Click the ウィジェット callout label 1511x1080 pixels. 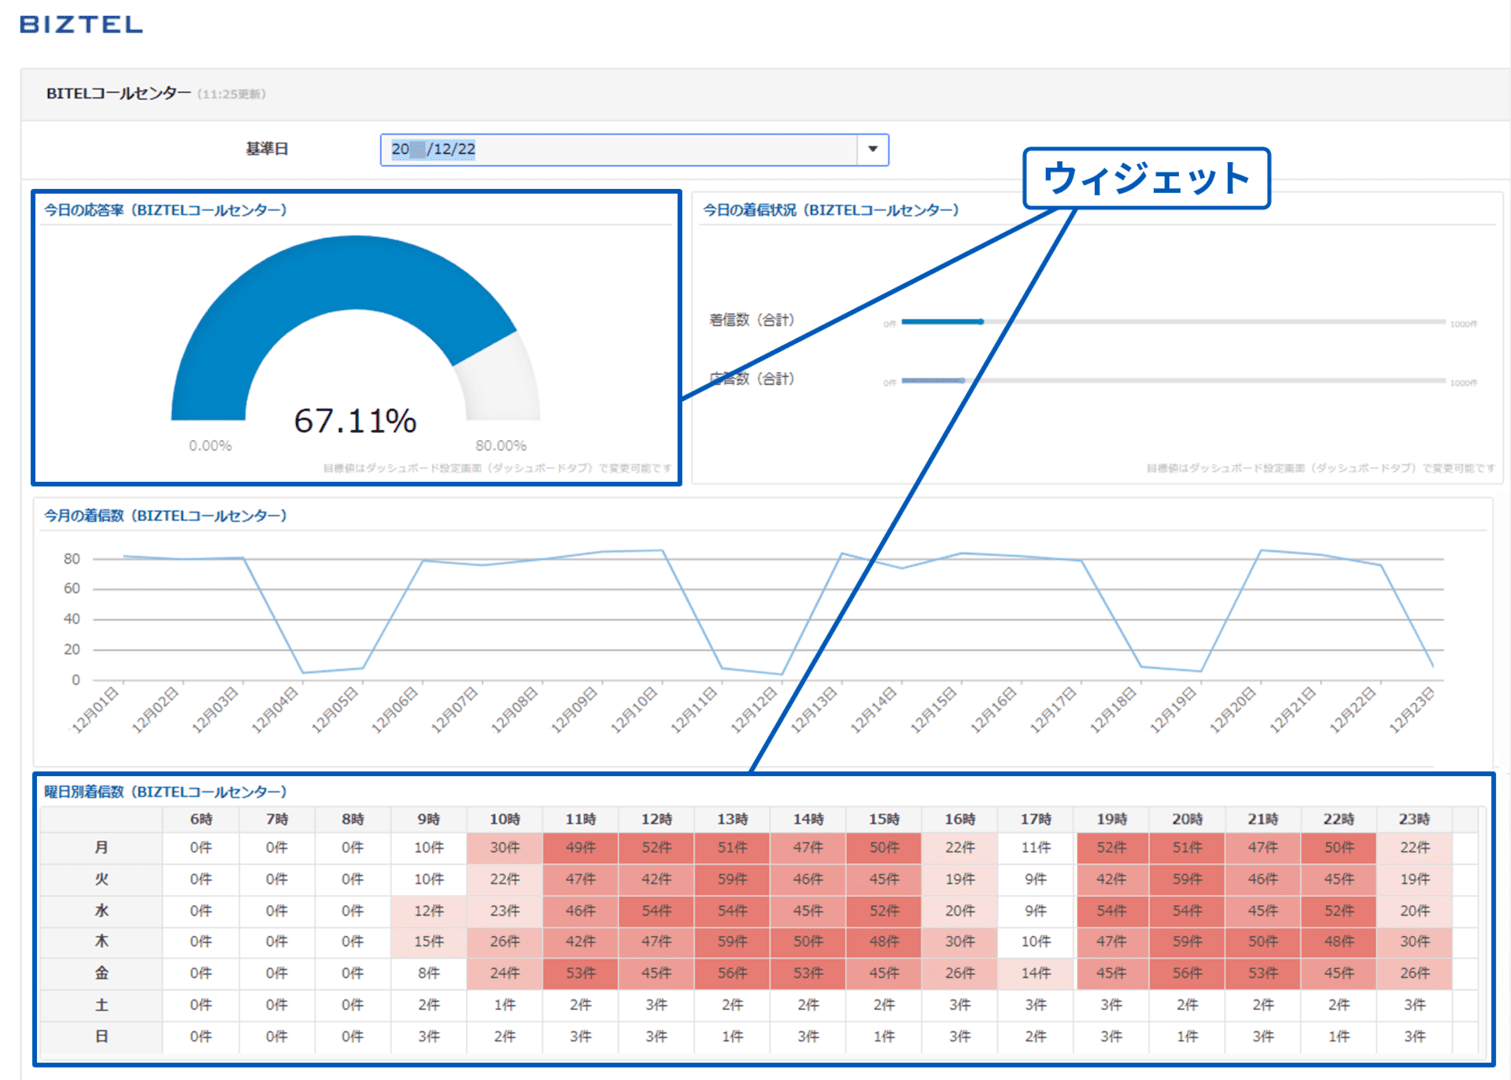coord(1146,179)
